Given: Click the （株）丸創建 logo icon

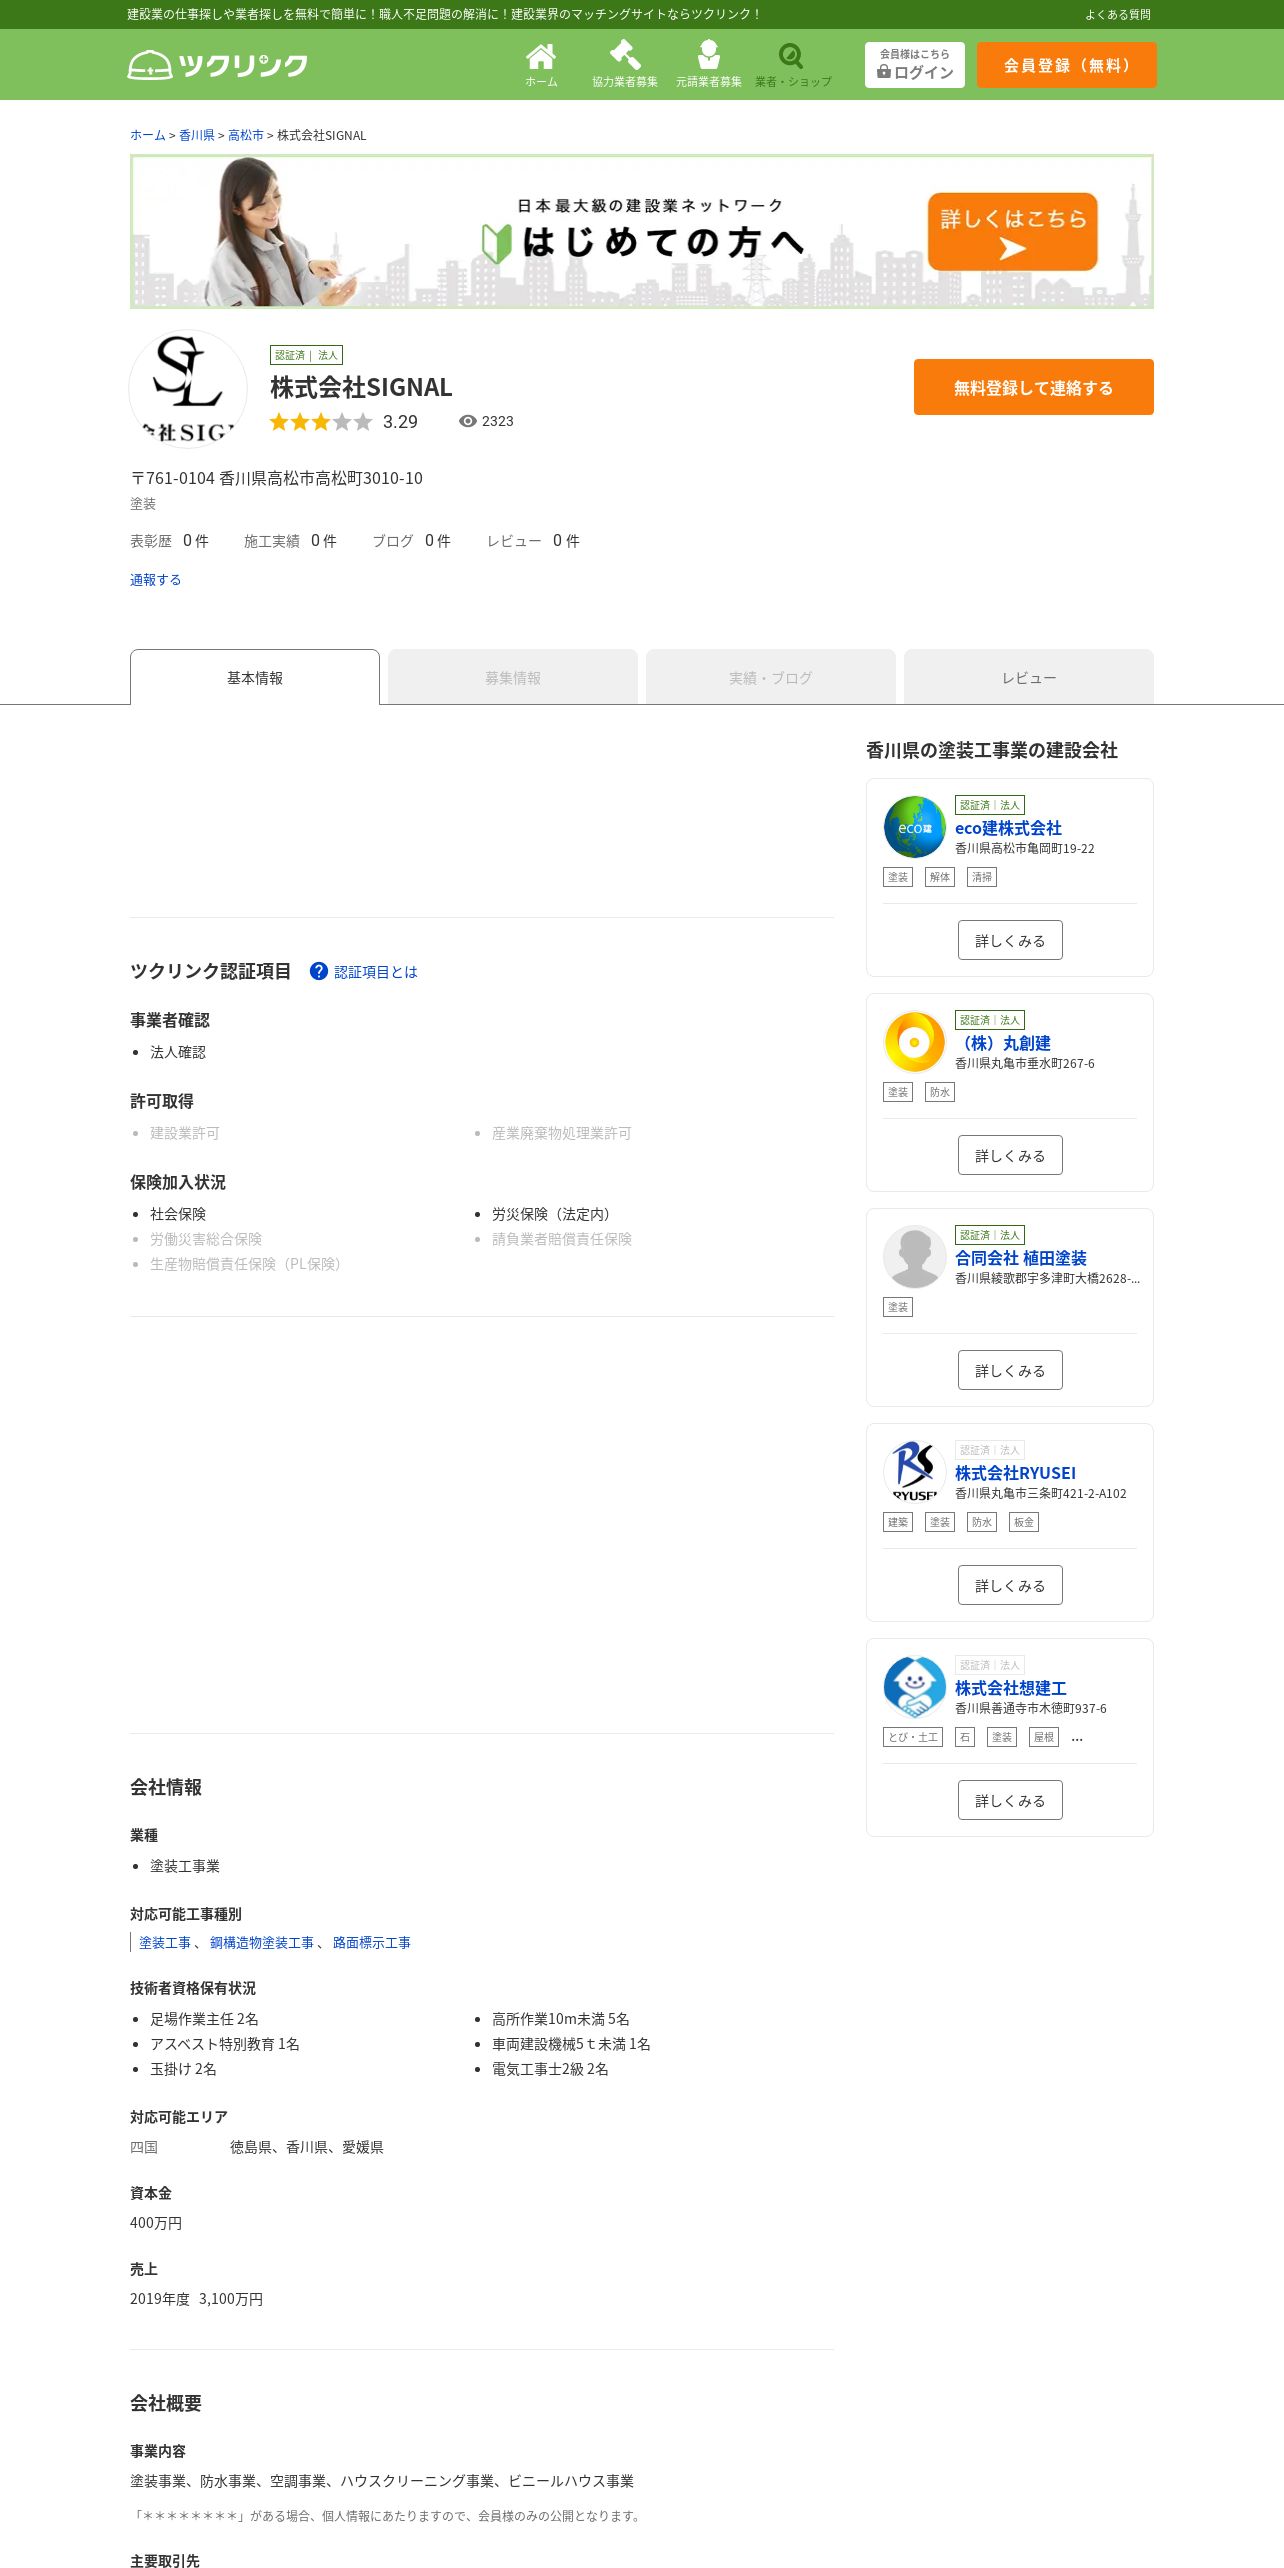Looking at the screenshot, I should (915, 1042).
